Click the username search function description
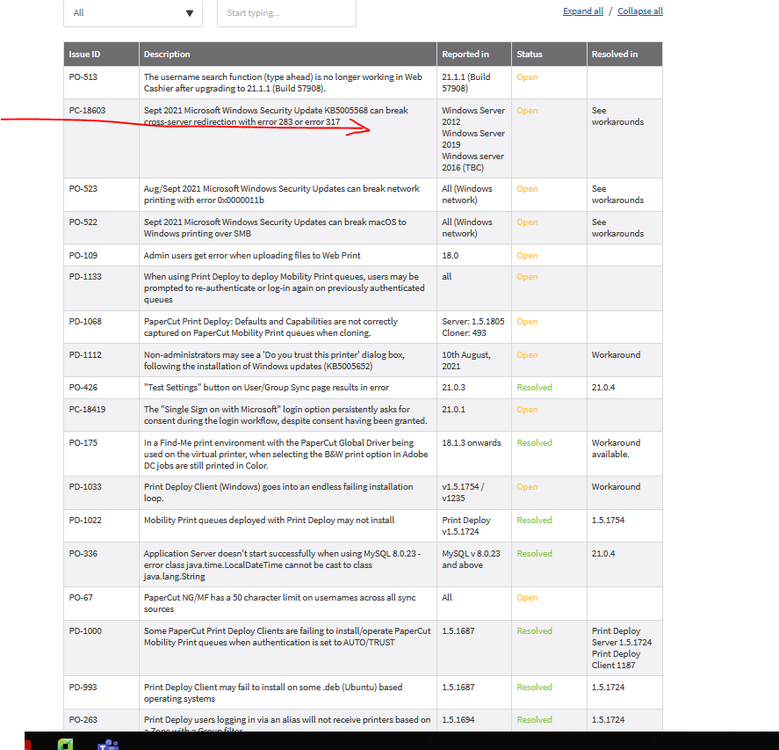The image size is (779, 750). pyautogui.click(x=283, y=82)
